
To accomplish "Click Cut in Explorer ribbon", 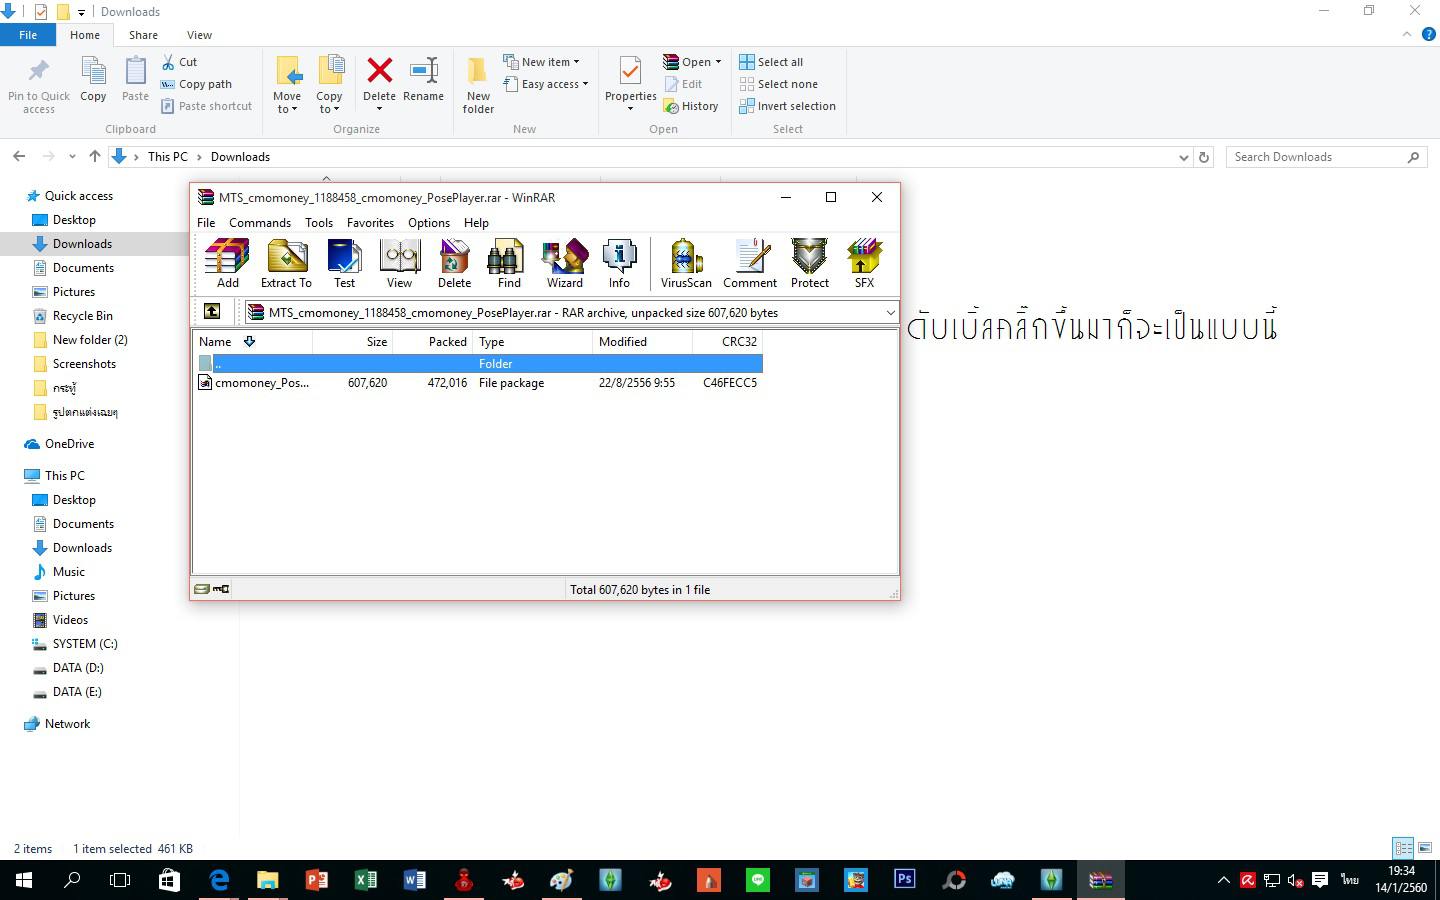I will coord(180,62).
